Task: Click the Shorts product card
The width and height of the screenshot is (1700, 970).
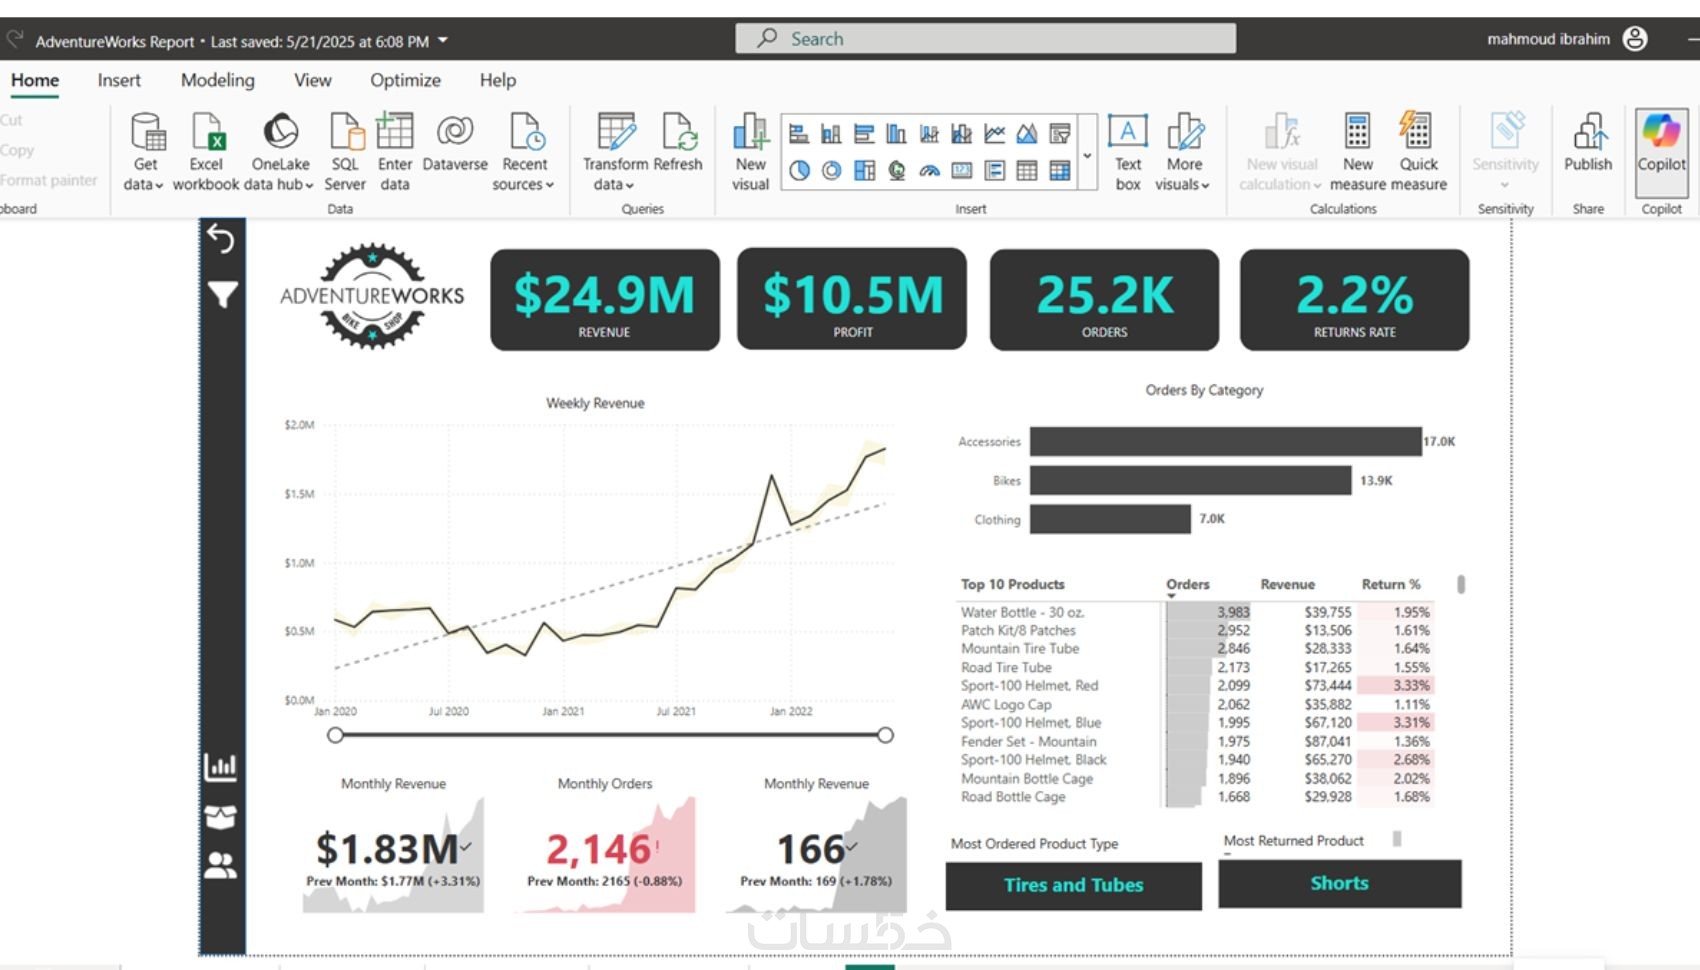Action: tap(1339, 883)
